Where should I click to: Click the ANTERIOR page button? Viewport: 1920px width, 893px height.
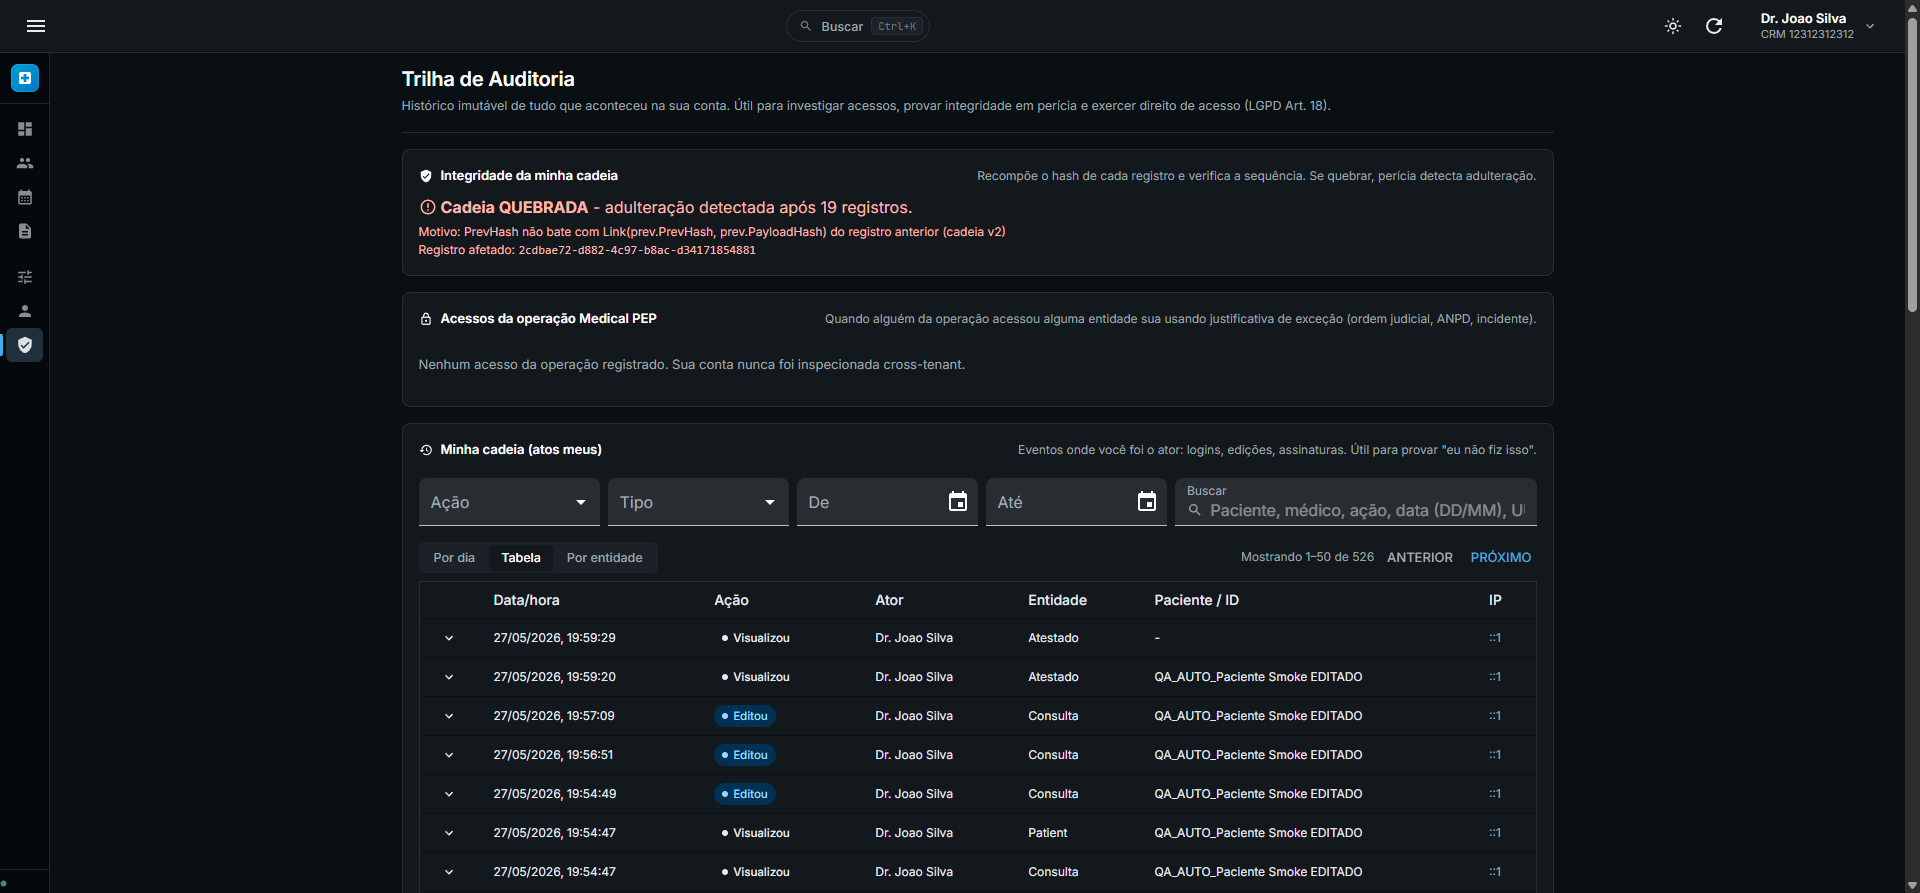coord(1420,558)
